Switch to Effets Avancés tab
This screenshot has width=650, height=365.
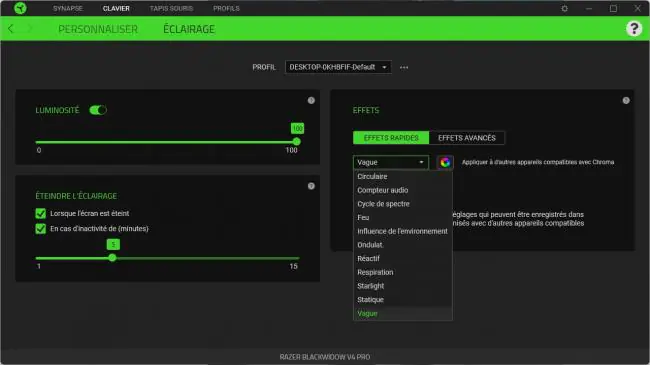point(467,138)
